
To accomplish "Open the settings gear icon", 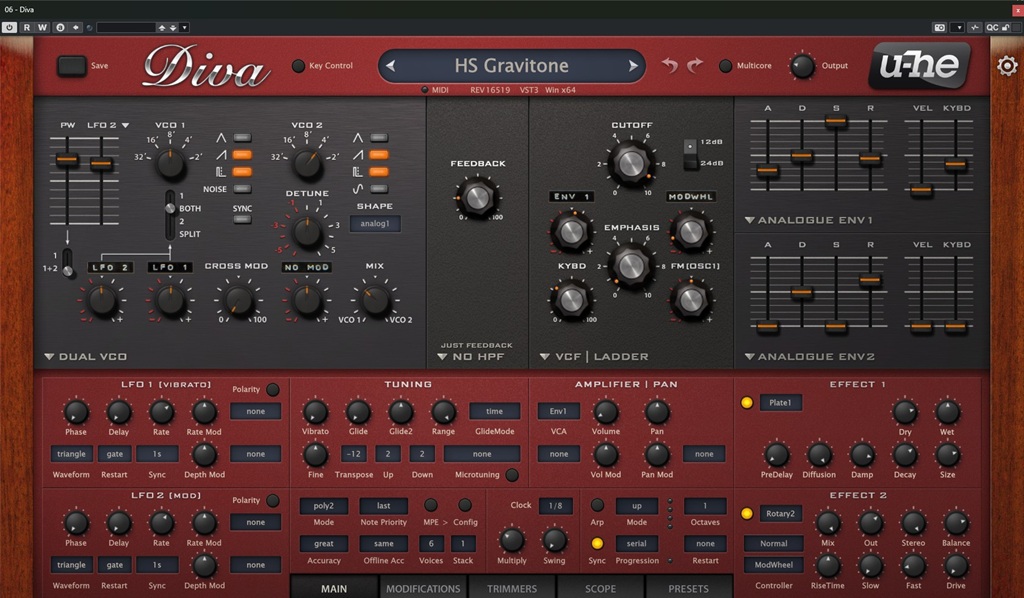I will [1007, 65].
